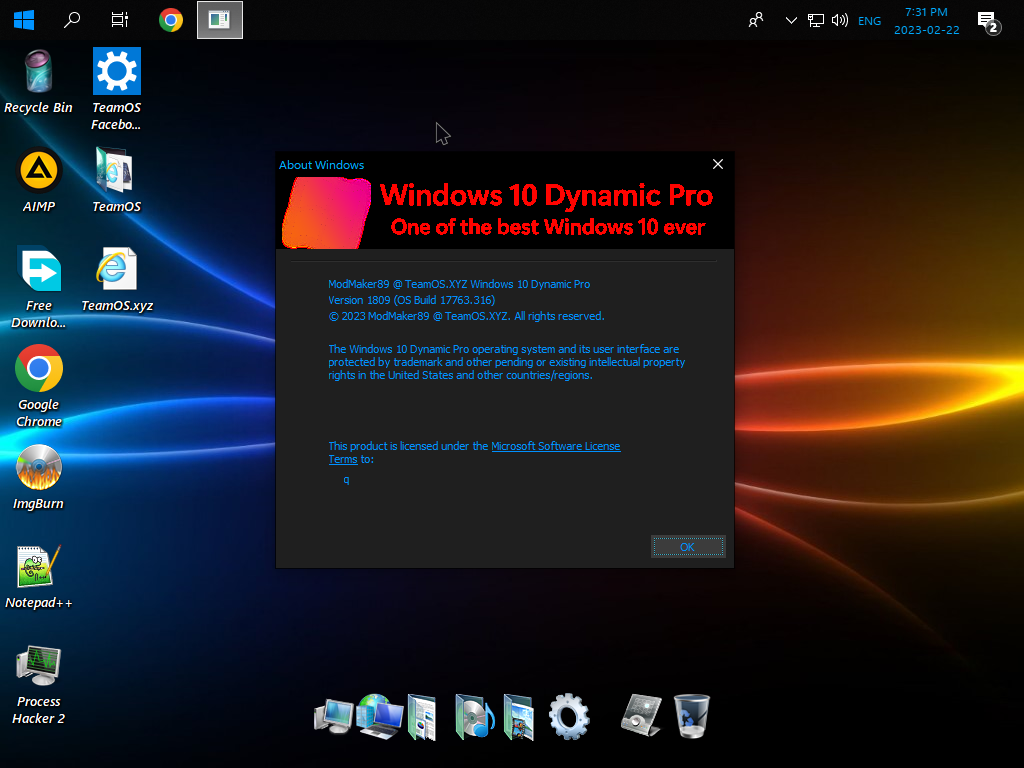Click the network icon in the system tray

pyautogui.click(x=816, y=20)
